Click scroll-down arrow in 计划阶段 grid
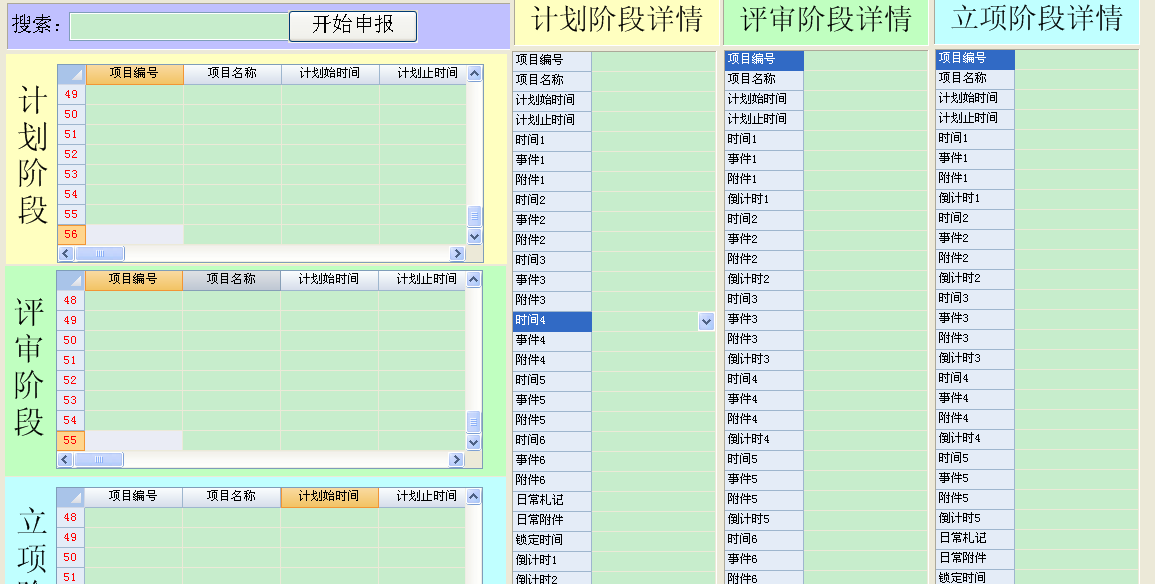 point(474,236)
